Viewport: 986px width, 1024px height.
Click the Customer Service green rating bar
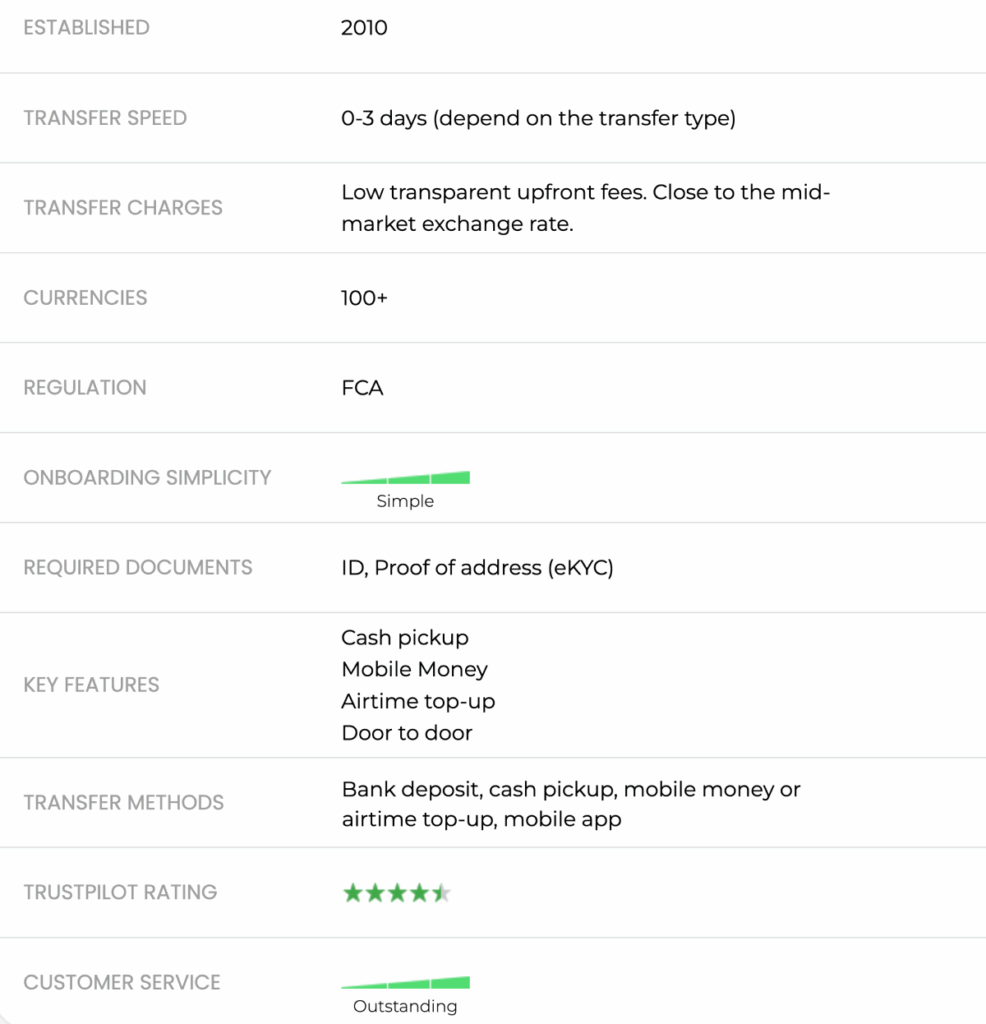405,983
